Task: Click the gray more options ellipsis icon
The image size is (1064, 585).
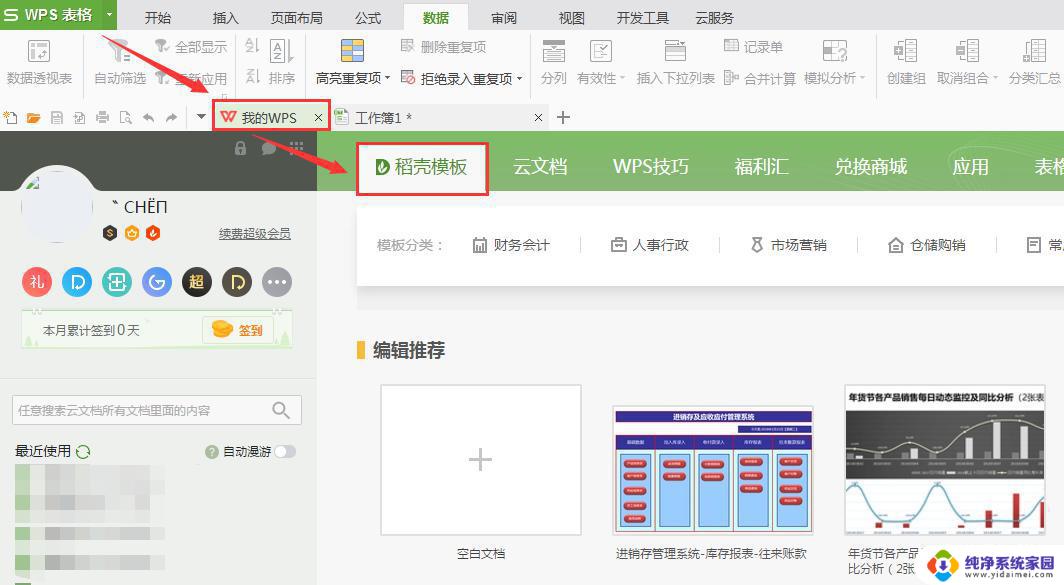Action: coord(277,283)
